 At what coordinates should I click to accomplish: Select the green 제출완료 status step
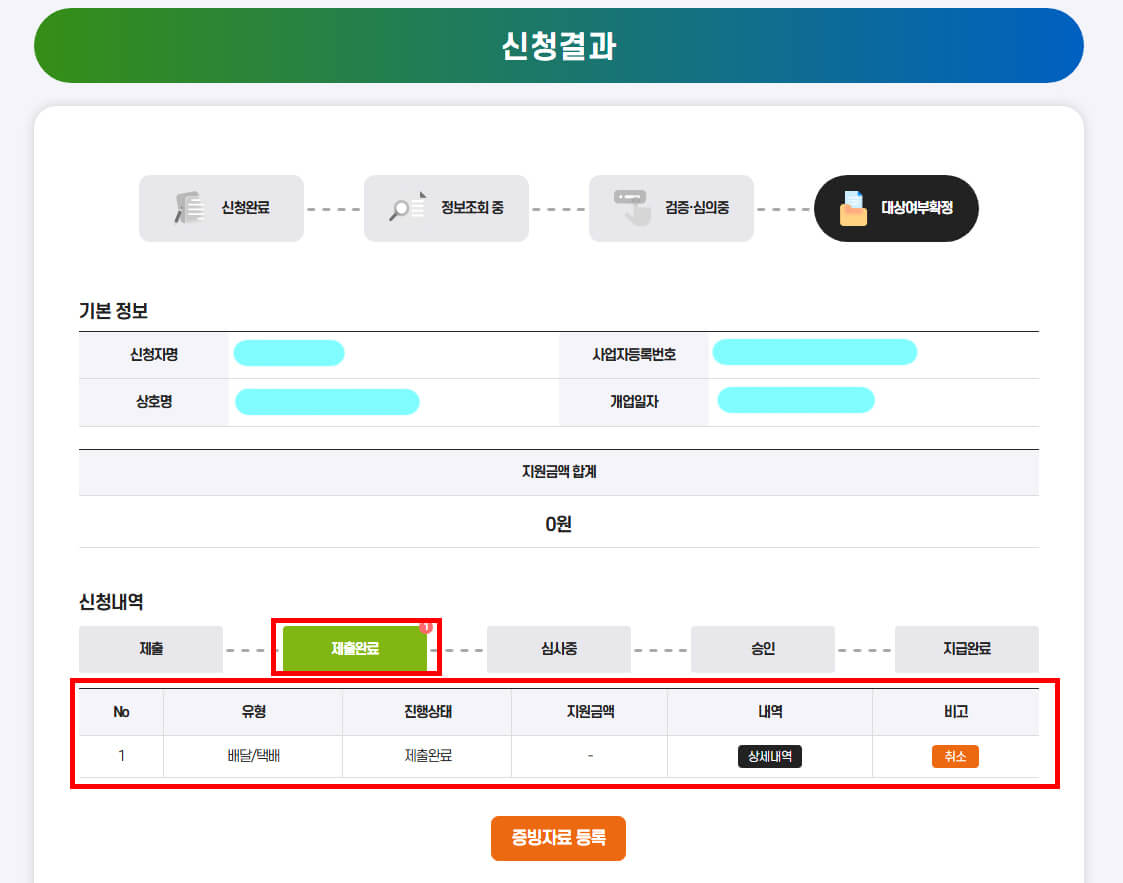[x=355, y=649]
